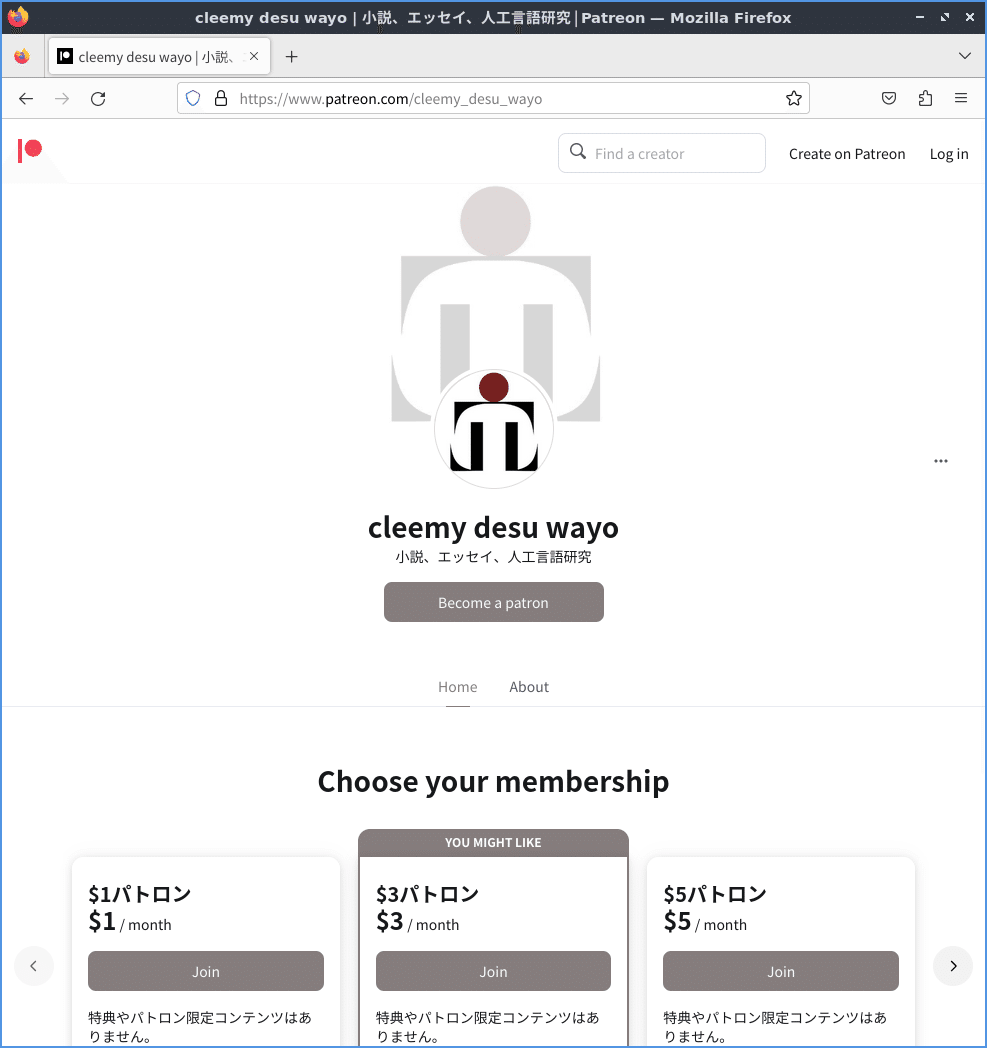Bookmark this page with the star icon
Viewport: 987px width, 1048px height.
click(793, 99)
